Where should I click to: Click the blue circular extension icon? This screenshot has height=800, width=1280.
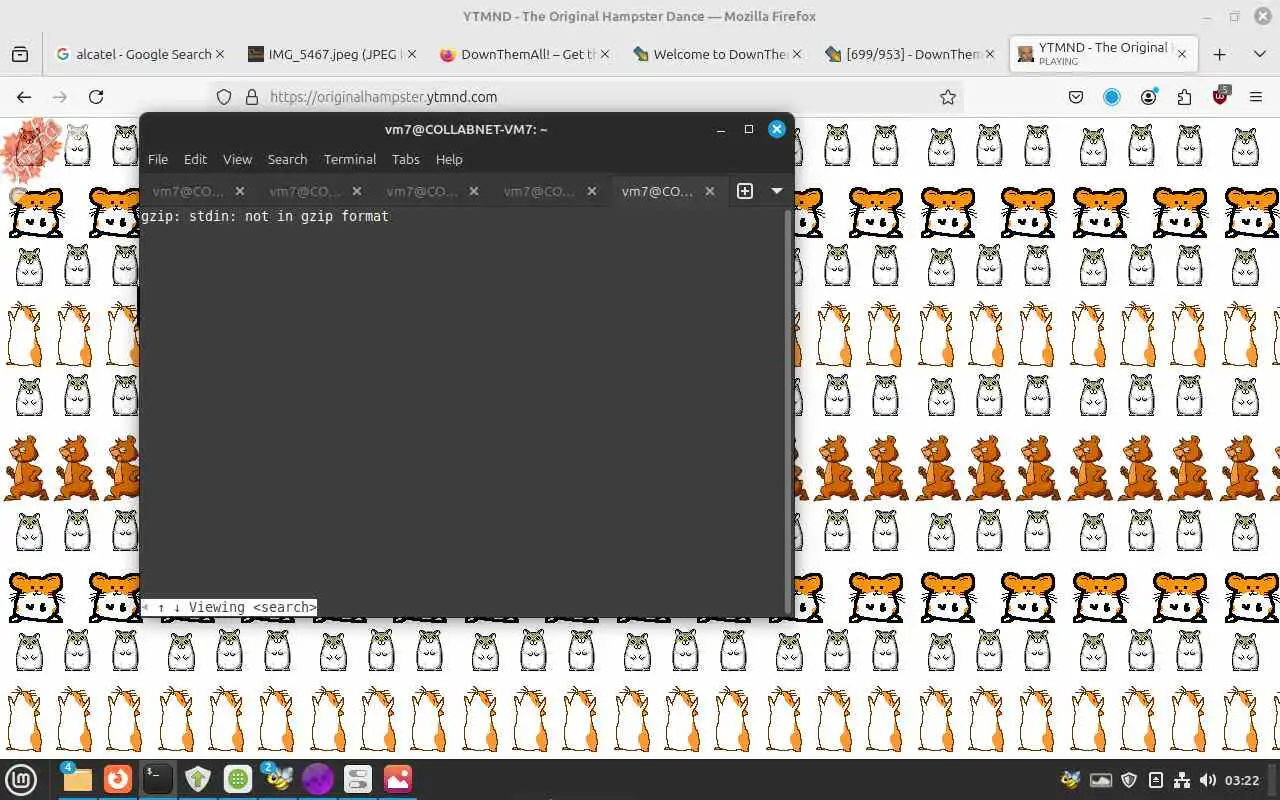[1112, 97]
